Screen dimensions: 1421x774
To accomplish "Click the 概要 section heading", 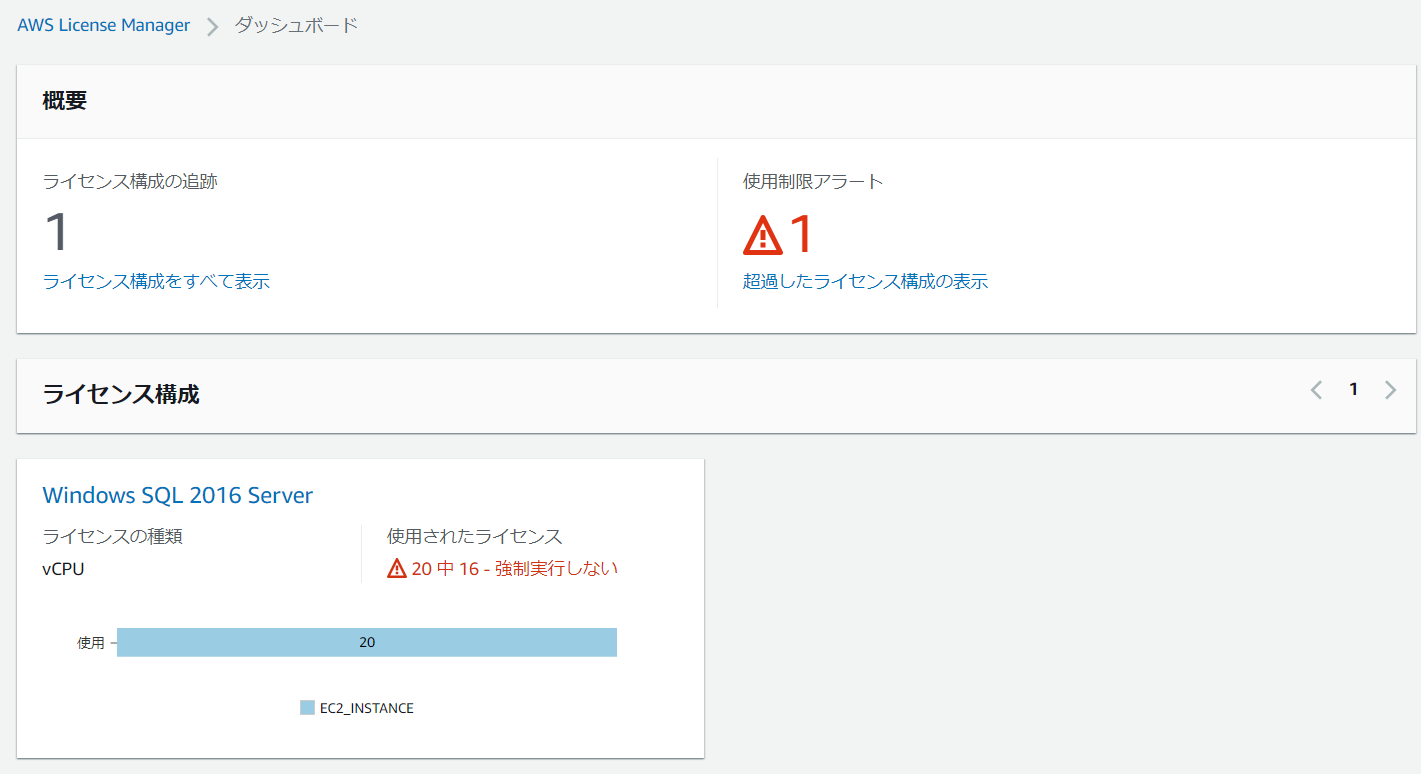I will pyautogui.click(x=65, y=101).
